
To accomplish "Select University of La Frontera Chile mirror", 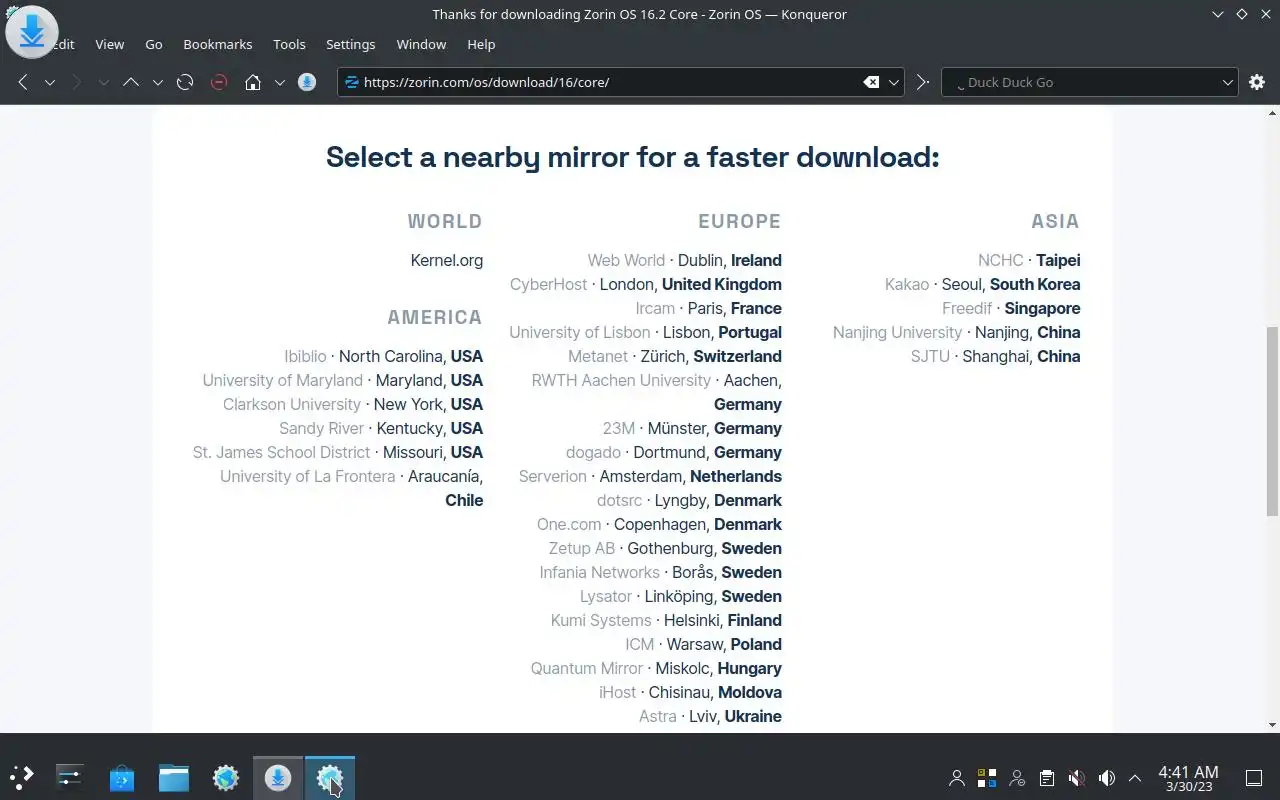I will 351,488.
